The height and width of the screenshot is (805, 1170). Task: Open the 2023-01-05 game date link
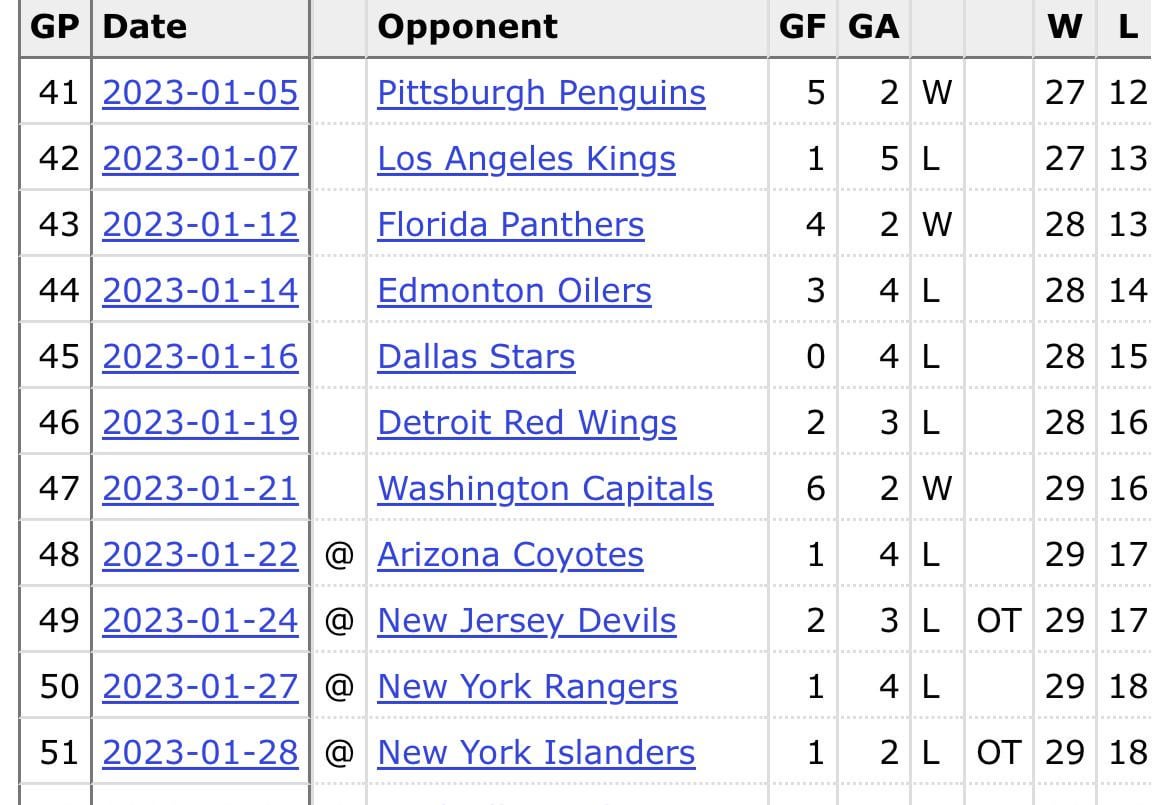pos(200,93)
